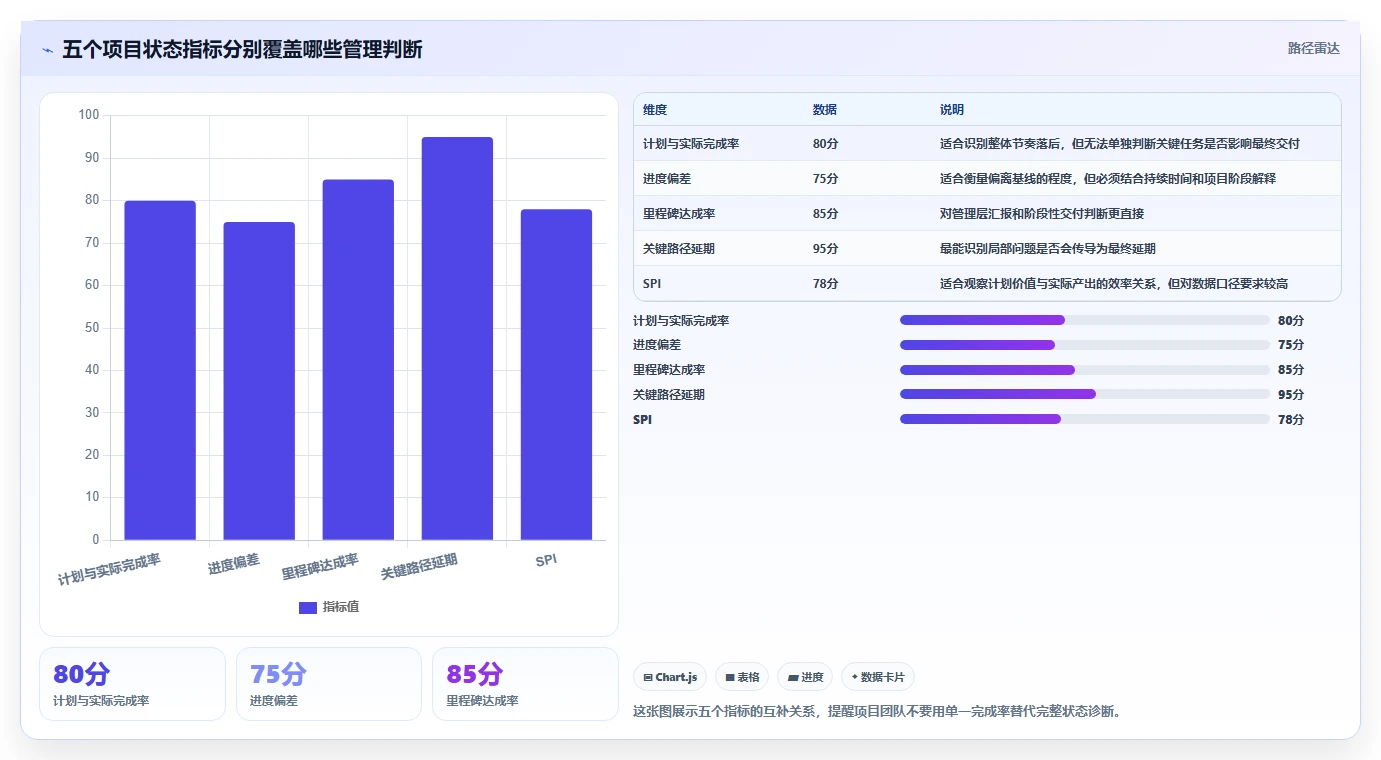Click description 最能识别局部问题是否会传导为最终延期

point(1048,249)
